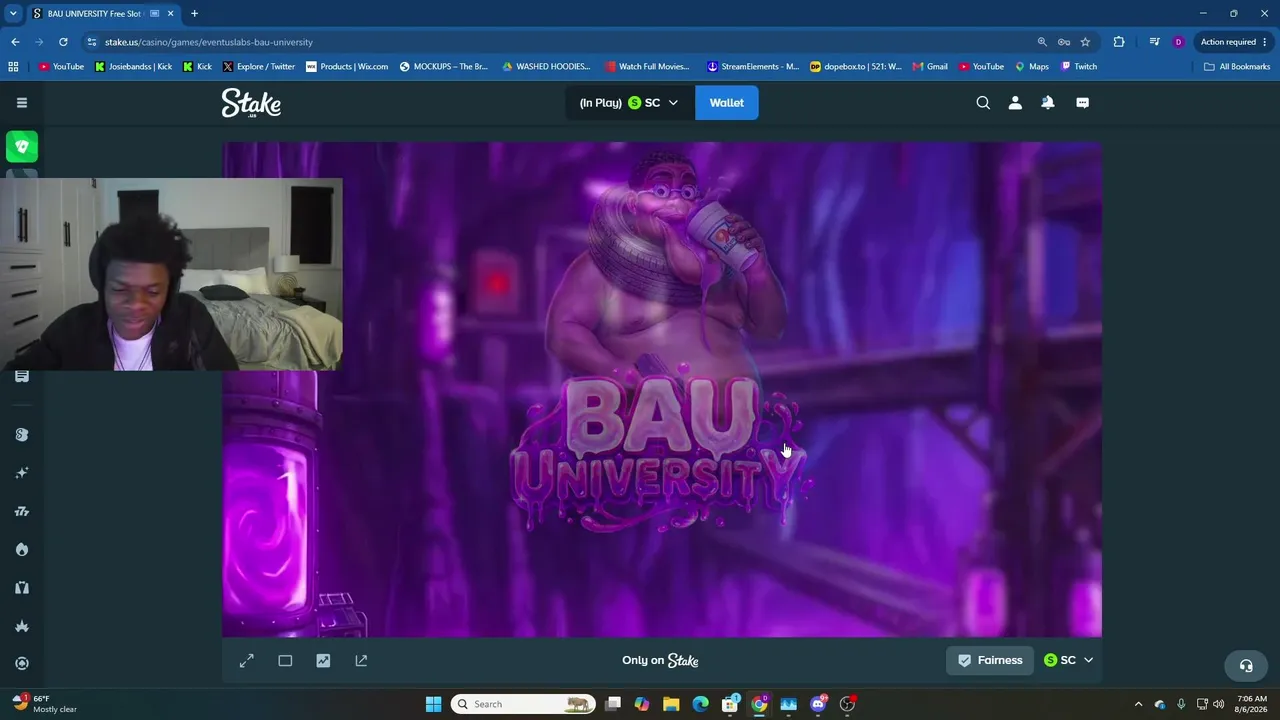Open Stake site search magnifier
This screenshot has width=1280, height=720.
[x=983, y=103]
